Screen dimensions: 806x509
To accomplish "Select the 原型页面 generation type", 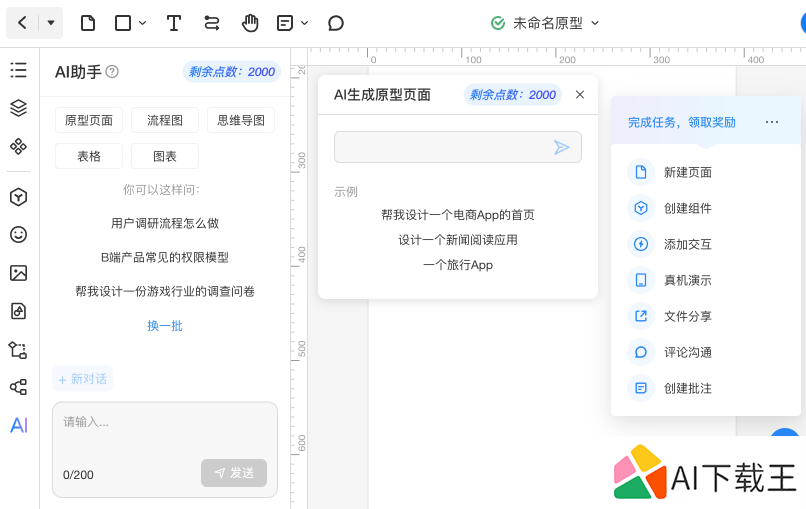I will tap(89, 121).
